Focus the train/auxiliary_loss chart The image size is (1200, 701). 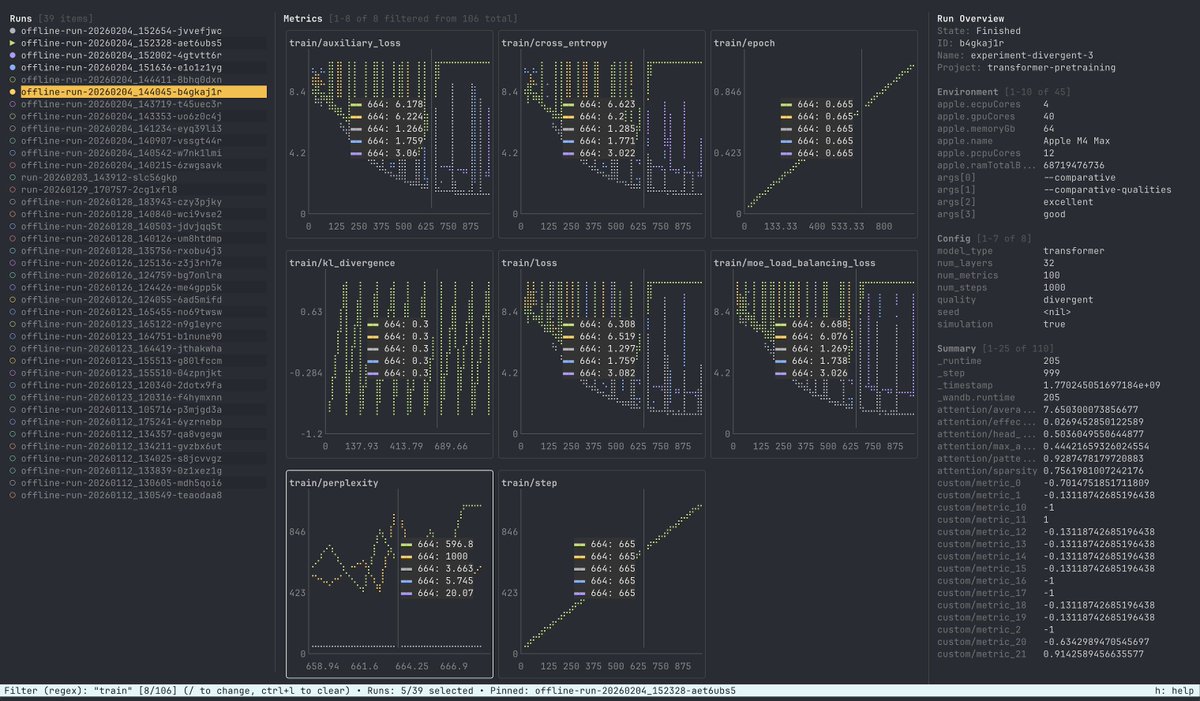click(388, 134)
